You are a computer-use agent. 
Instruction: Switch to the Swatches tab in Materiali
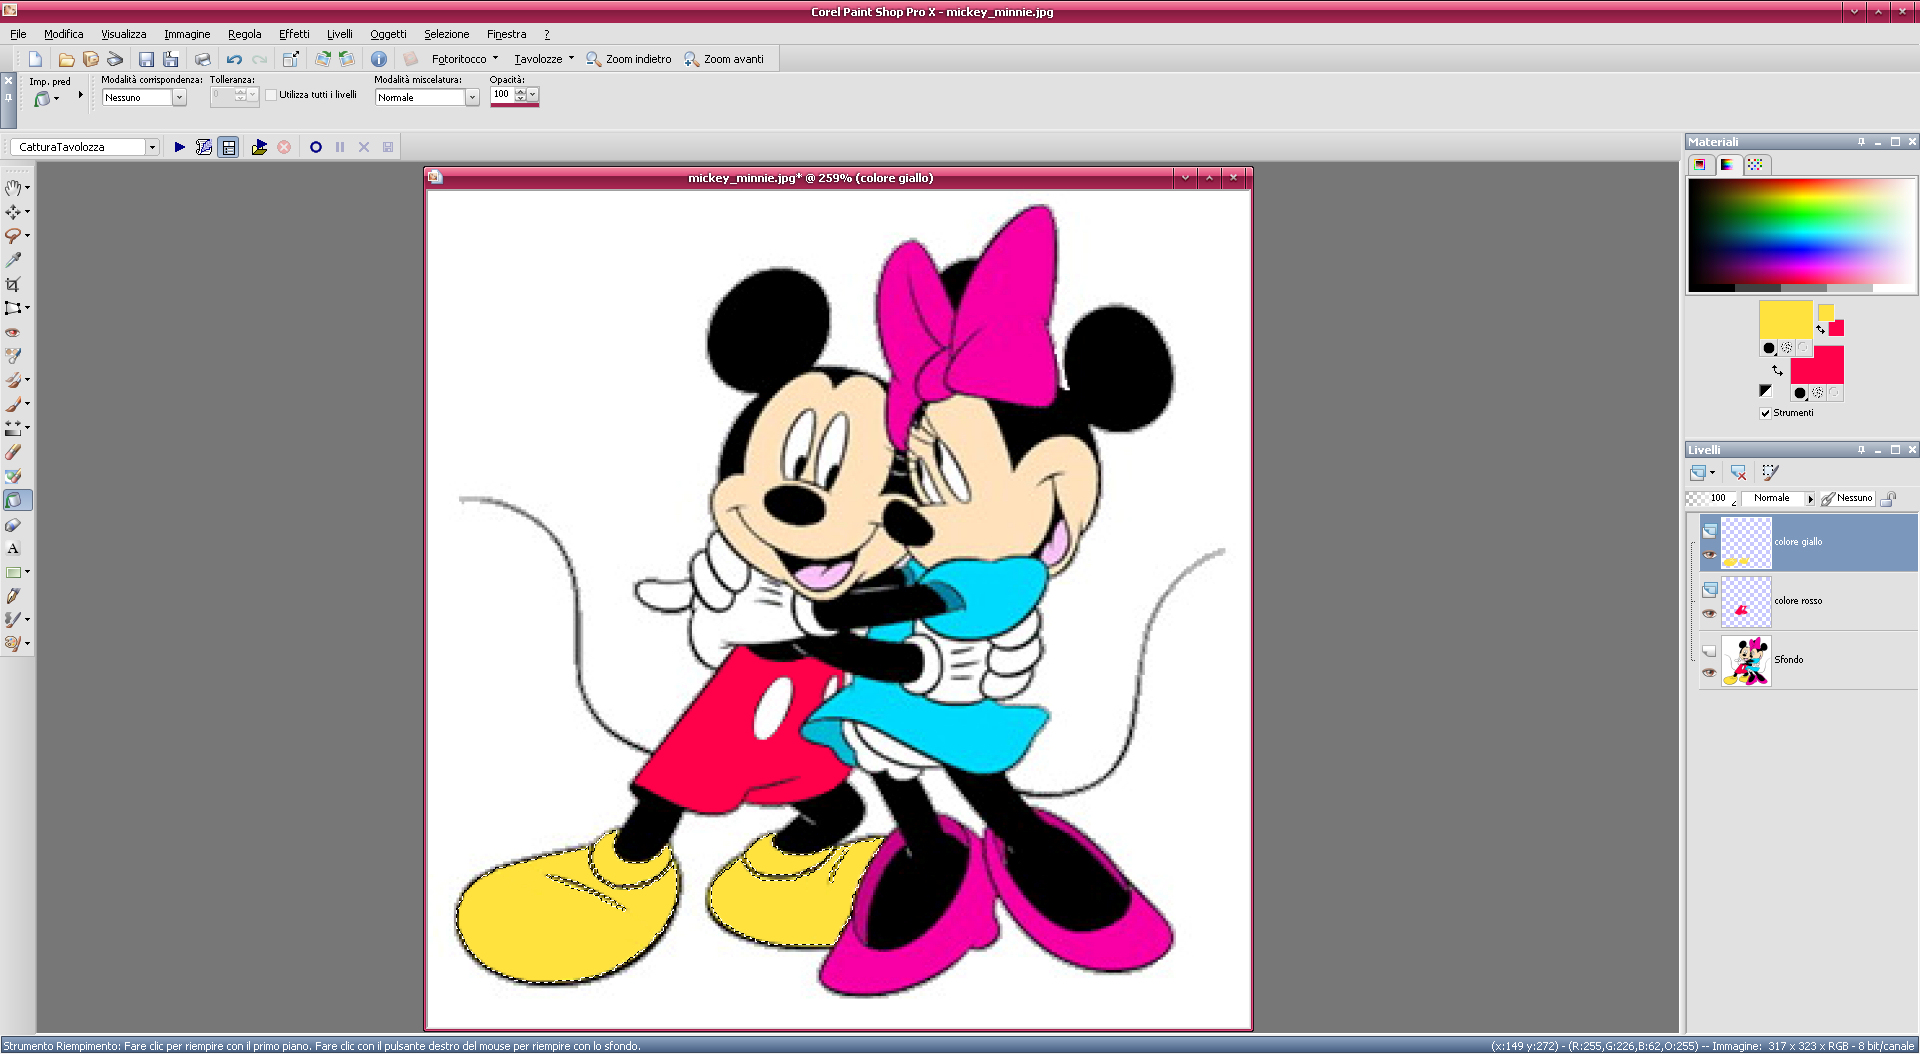click(1755, 165)
